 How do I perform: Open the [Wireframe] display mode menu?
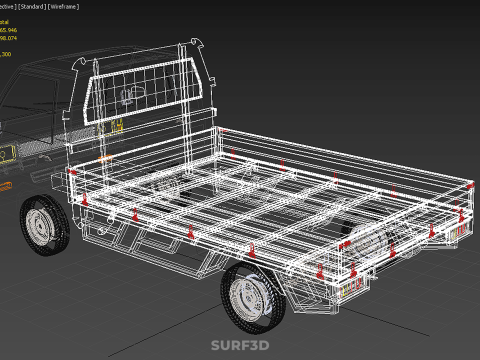(x=64, y=7)
